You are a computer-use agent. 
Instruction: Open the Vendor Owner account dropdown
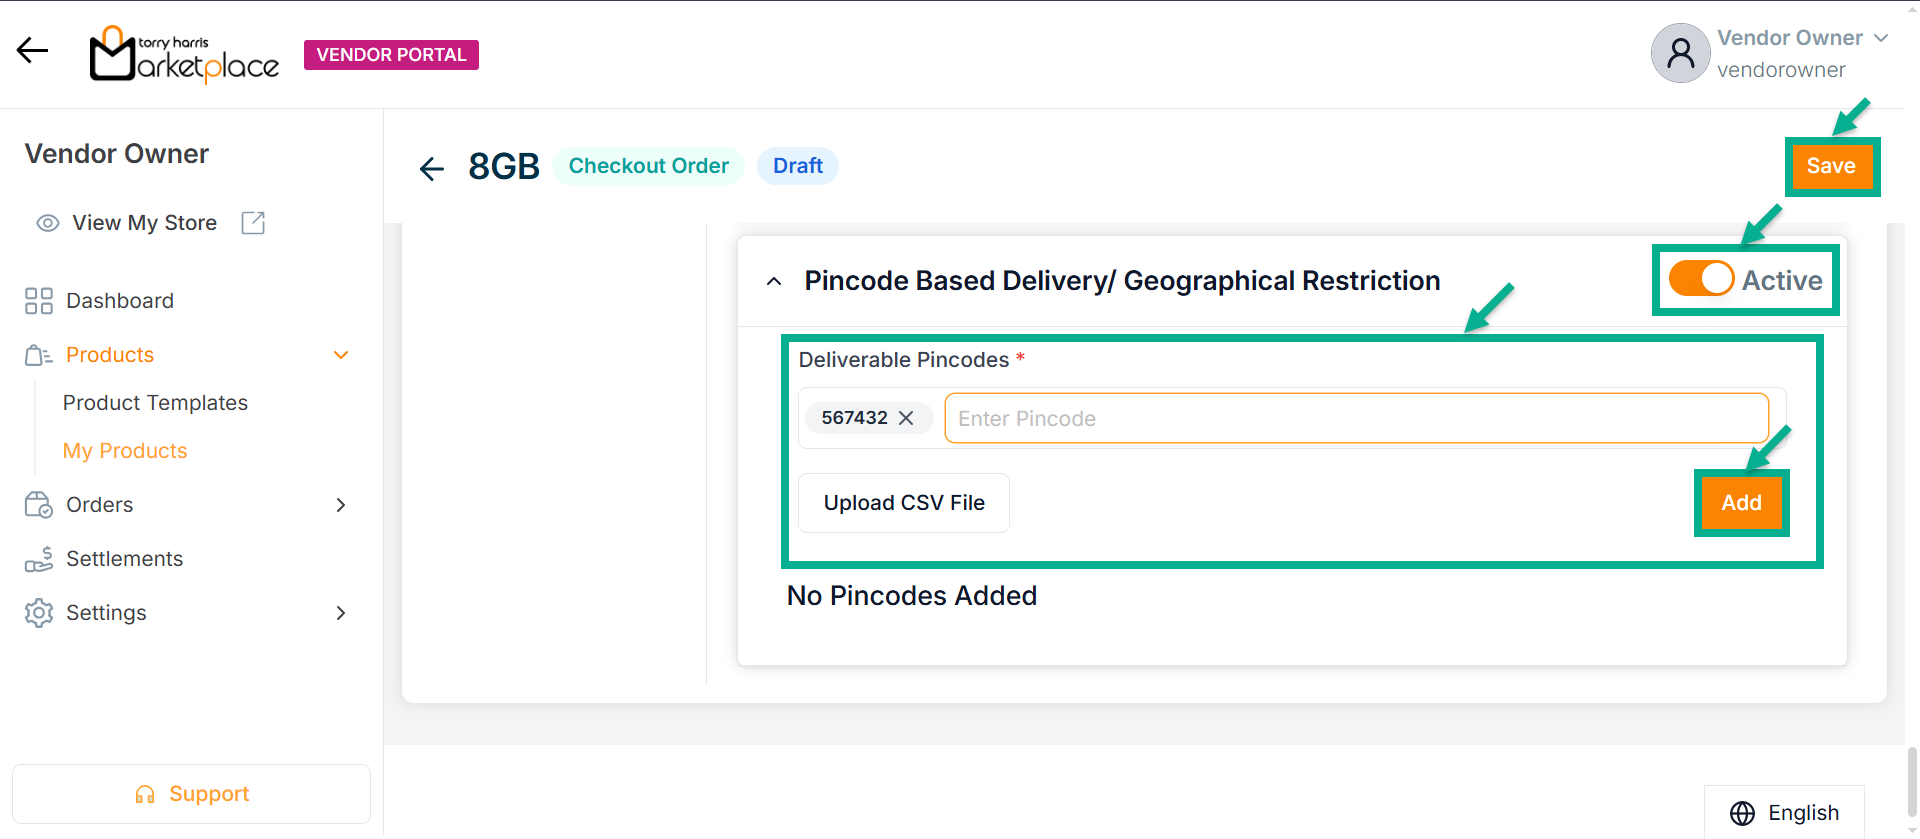[1881, 38]
